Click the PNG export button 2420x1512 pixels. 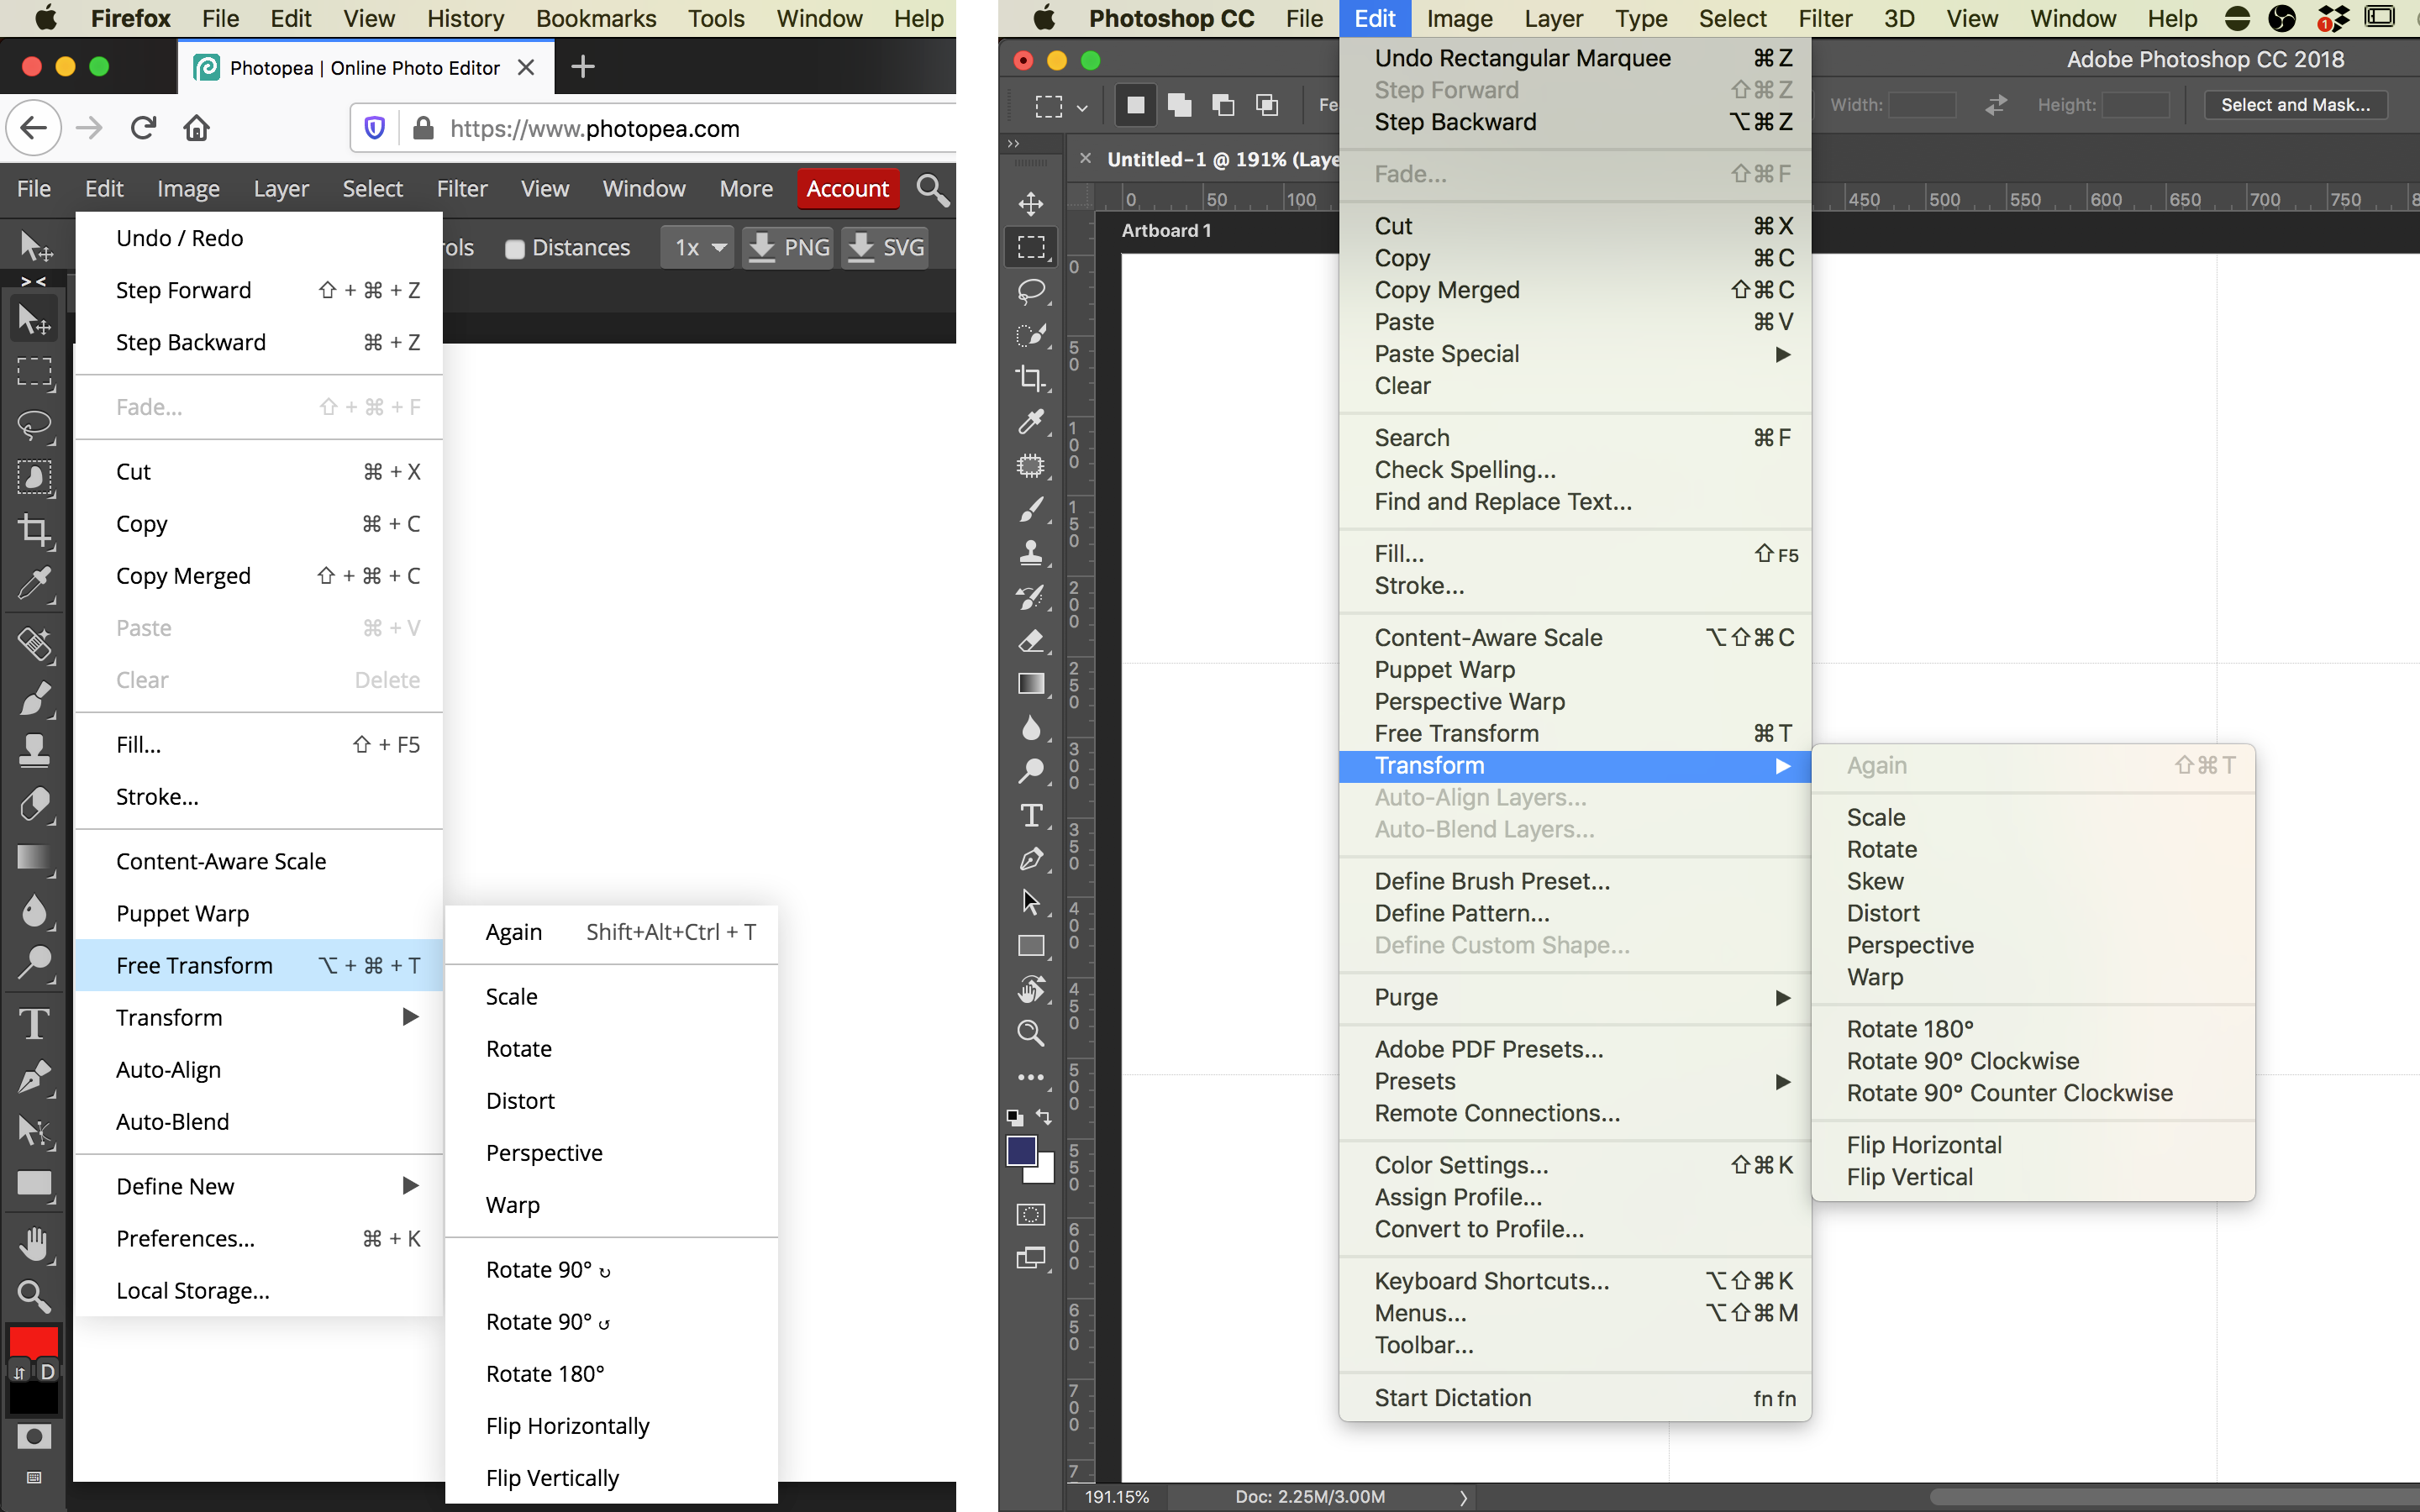(x=788, y=247)
